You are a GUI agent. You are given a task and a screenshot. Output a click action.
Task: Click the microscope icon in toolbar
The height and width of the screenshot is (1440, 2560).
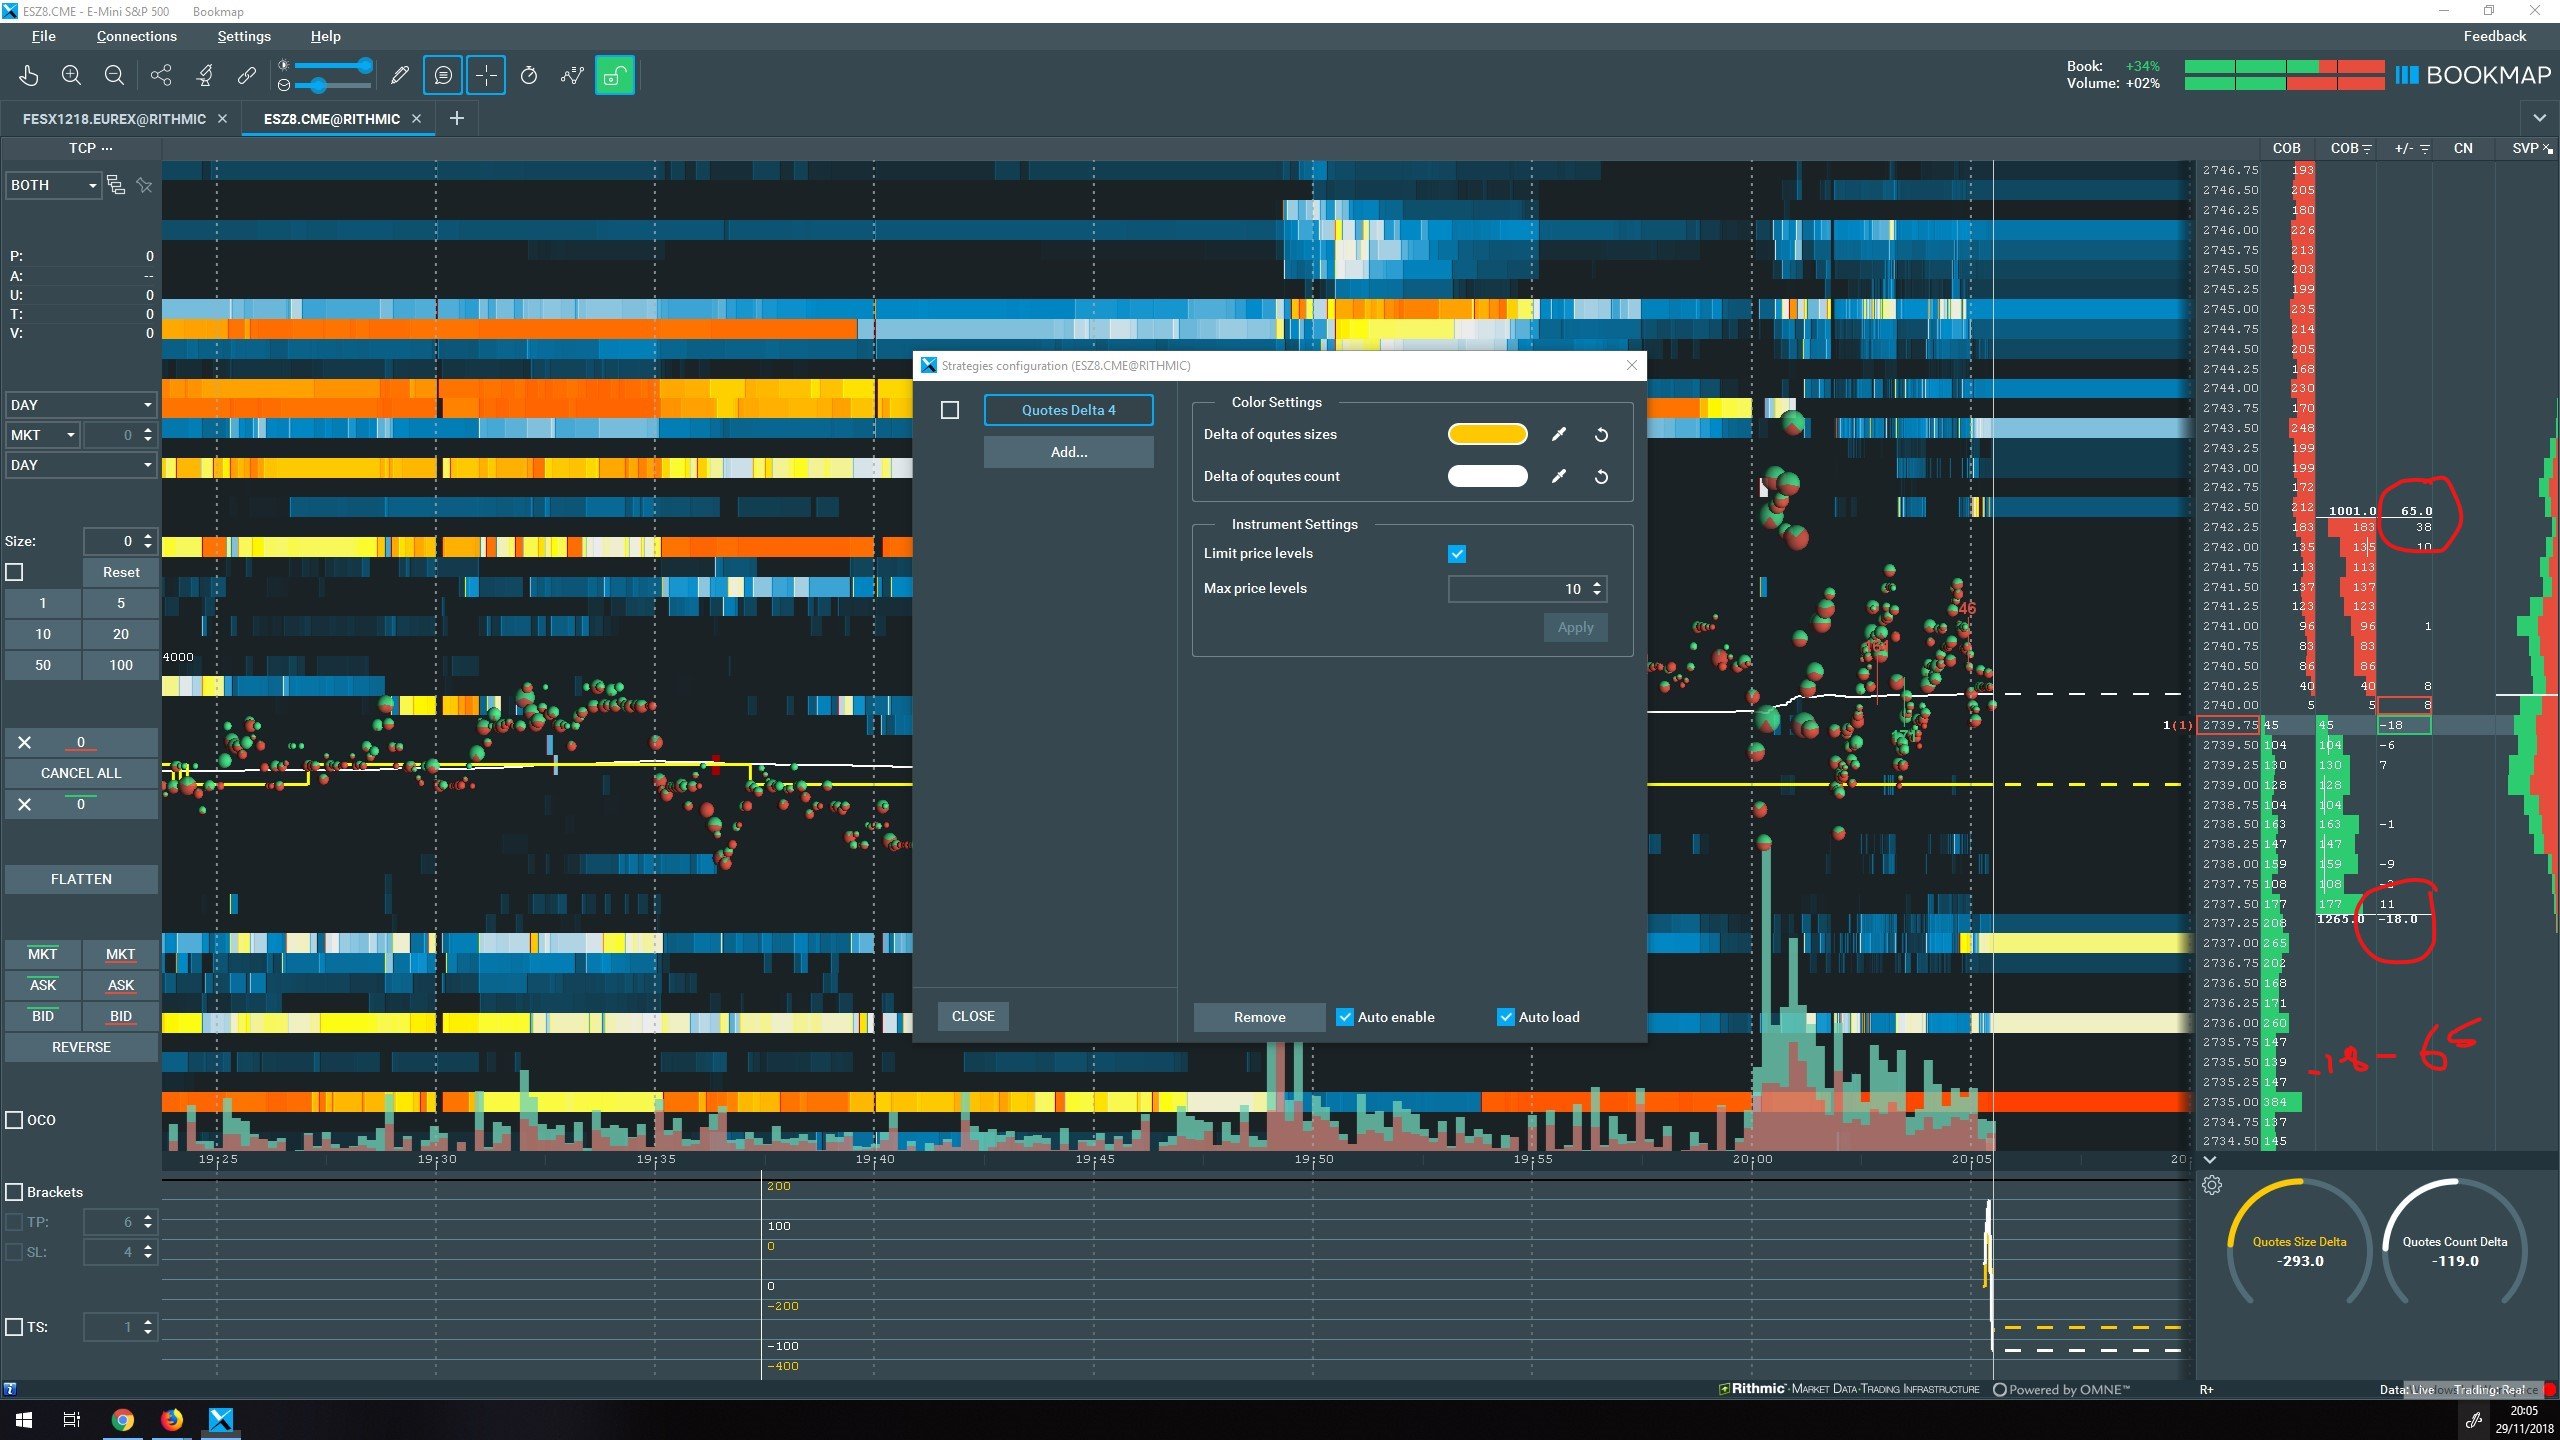click(205, 75)
